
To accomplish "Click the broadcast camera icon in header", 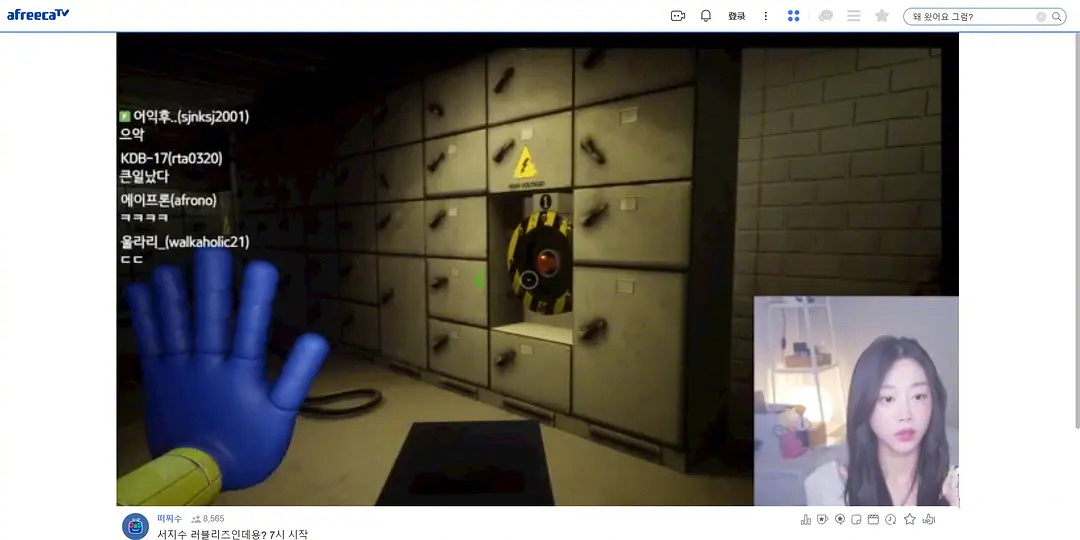I will 678,16.
